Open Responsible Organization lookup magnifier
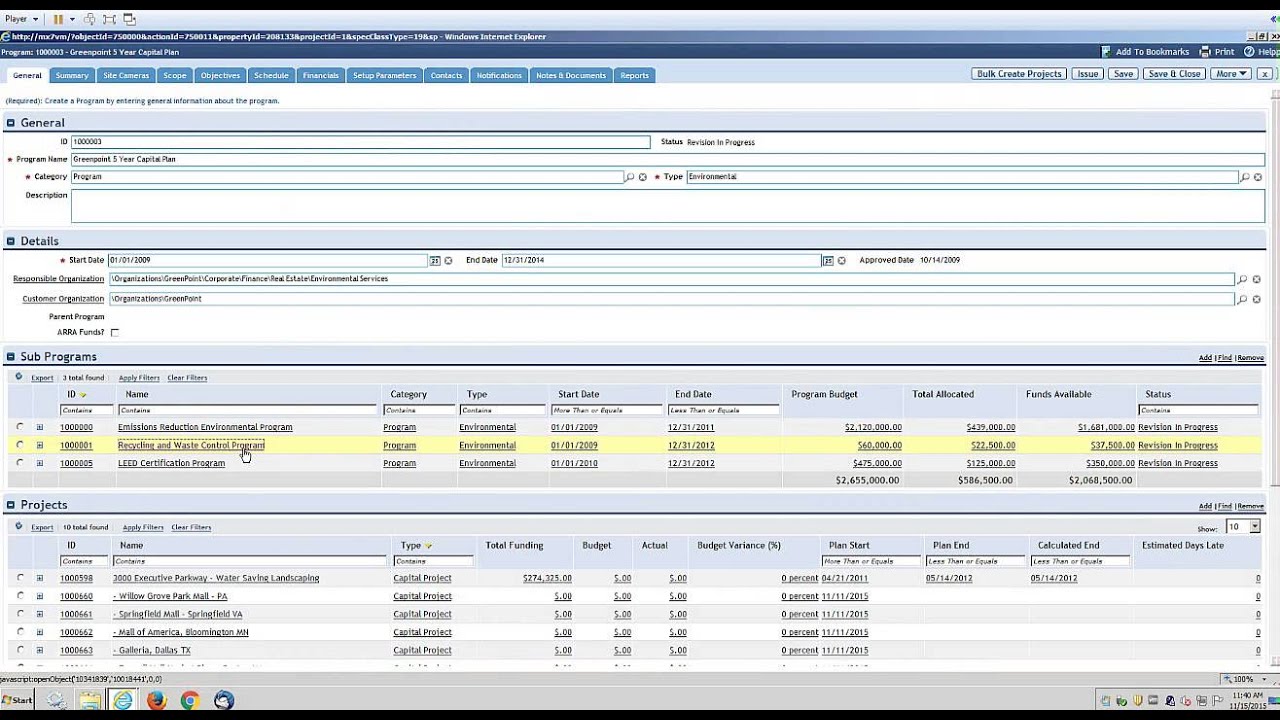The width and height of the screenshot is (1280, 720). (1243, 280)
